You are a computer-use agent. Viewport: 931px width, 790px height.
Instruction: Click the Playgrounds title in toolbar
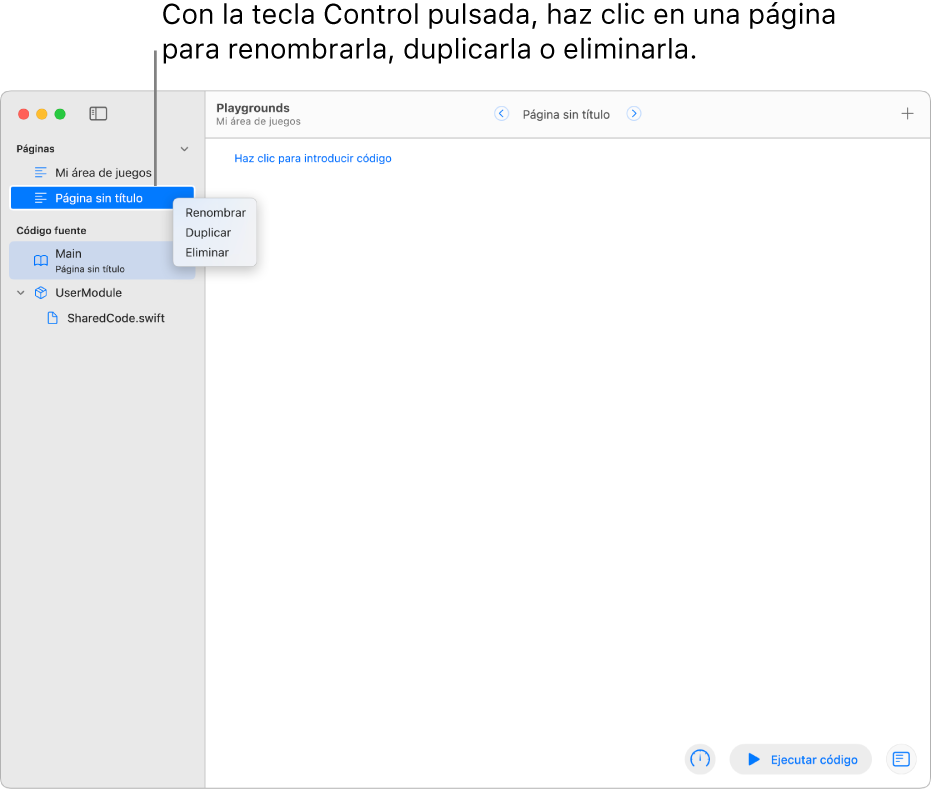click(x=252, y=108)
